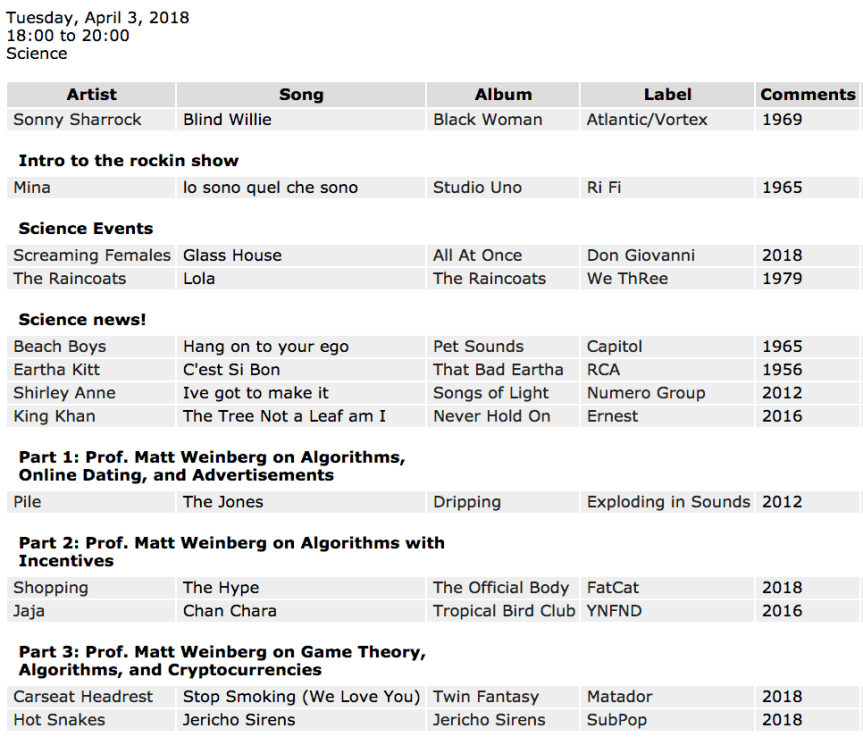Click the Artist column header
This screenshot has height=745, width=863.
click(x=91, y=95)
